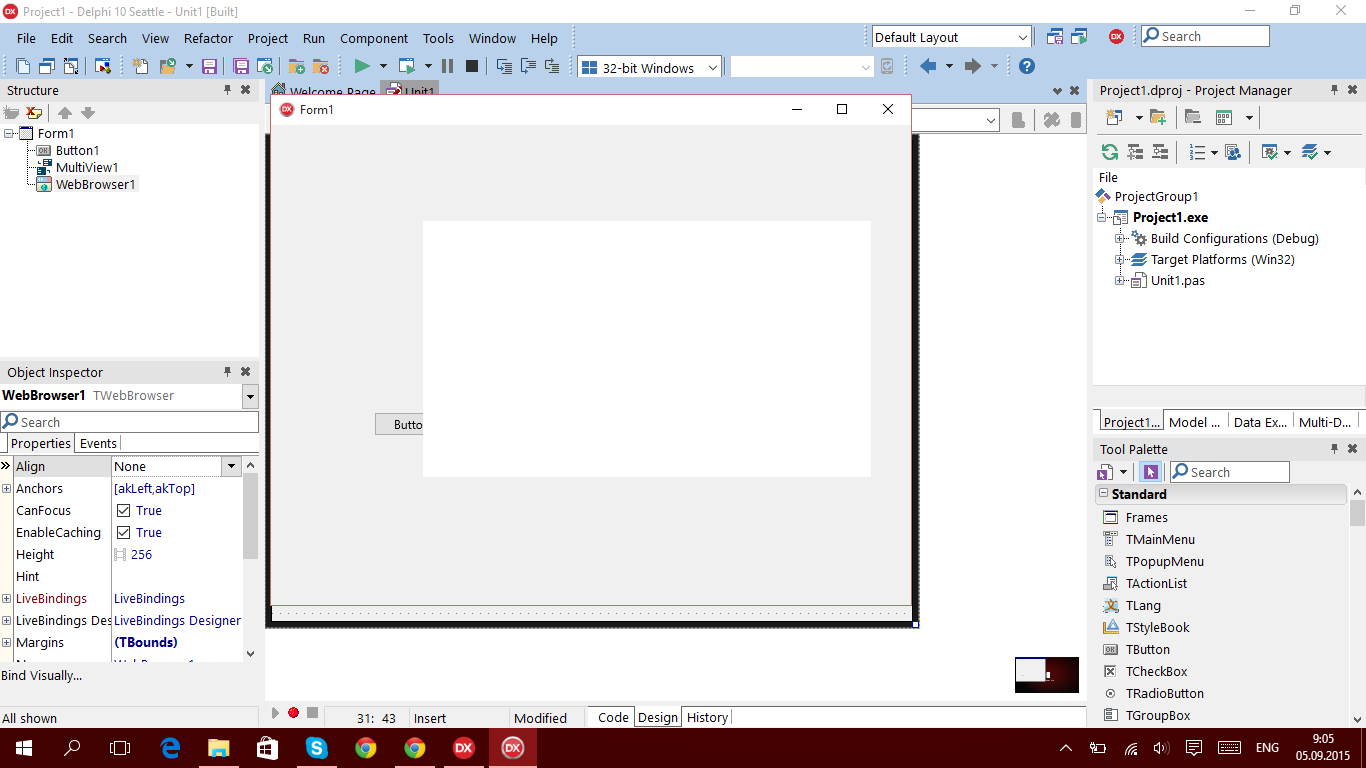Expand the Unit1.pas project node
This screenshot has width=1366, height=768.
pyautogui.click(x=1120, y=280)
